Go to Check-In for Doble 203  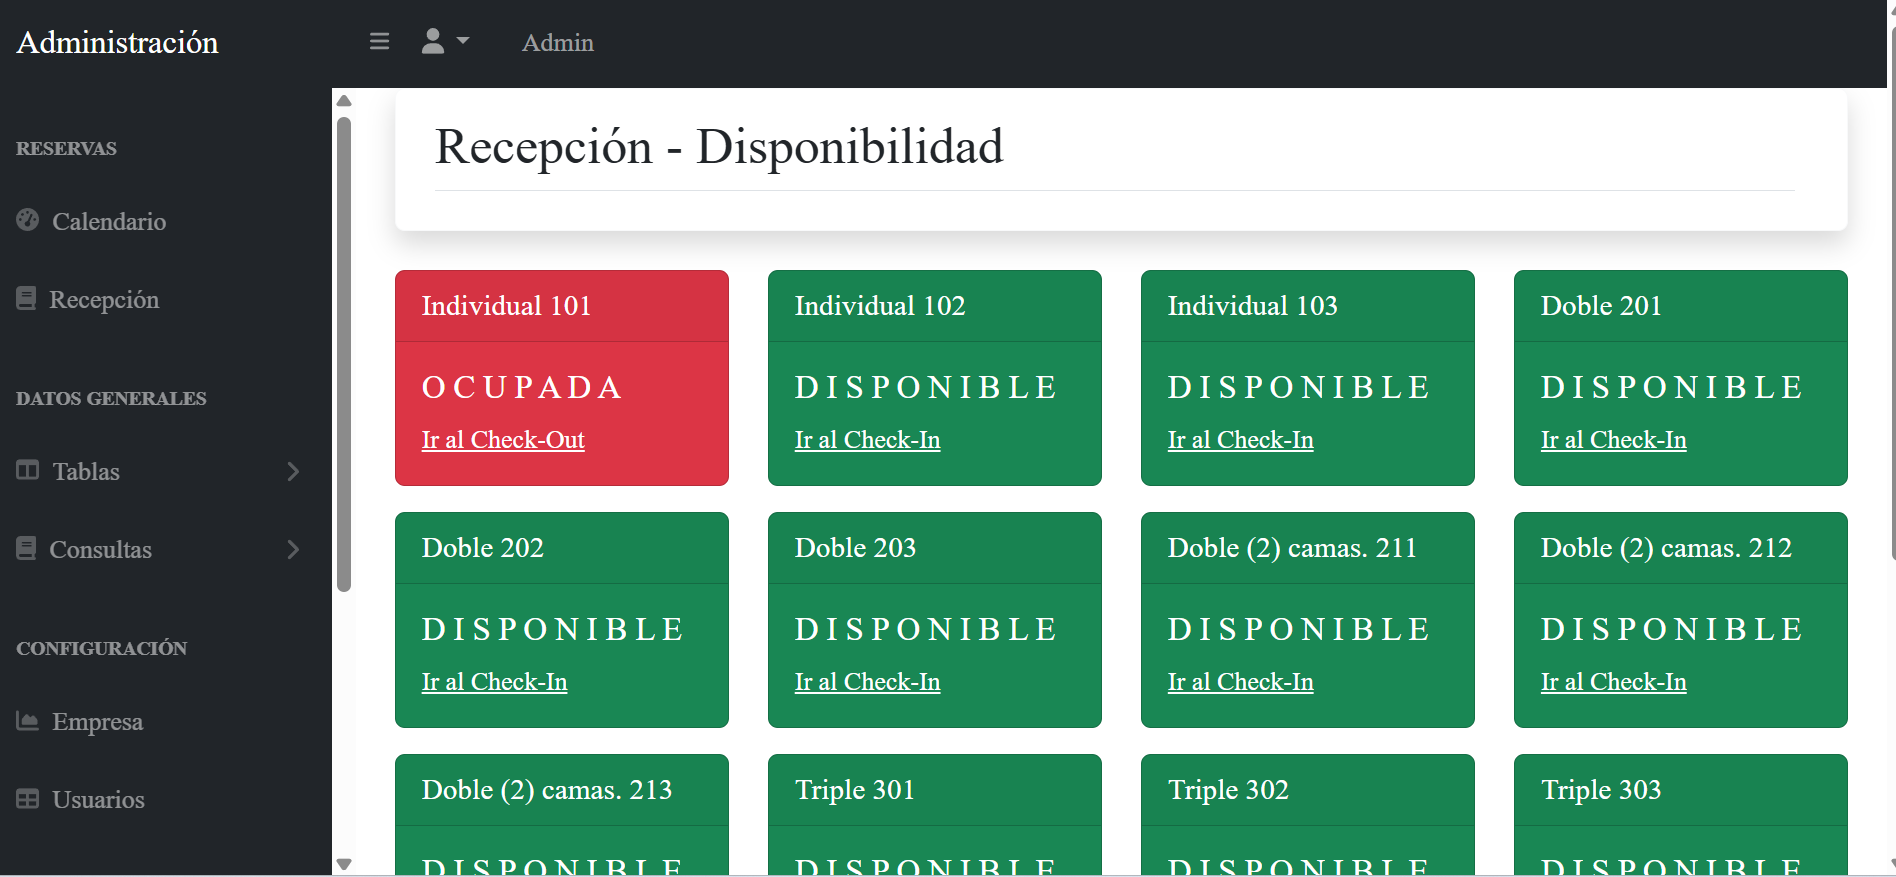point(867,682)
